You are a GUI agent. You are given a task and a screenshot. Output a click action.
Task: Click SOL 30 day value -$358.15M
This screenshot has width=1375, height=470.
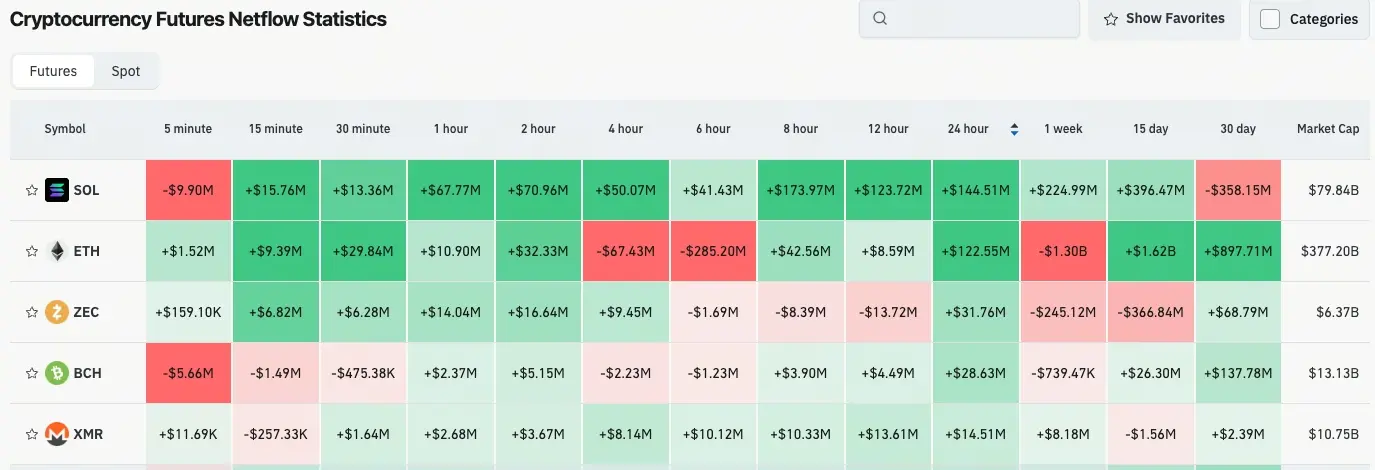tap(1238, 190)
